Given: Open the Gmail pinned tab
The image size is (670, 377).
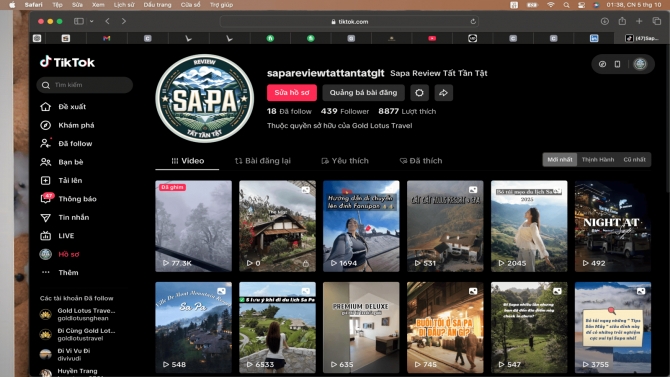Looking at the screenshot, I should pos(106,38).
